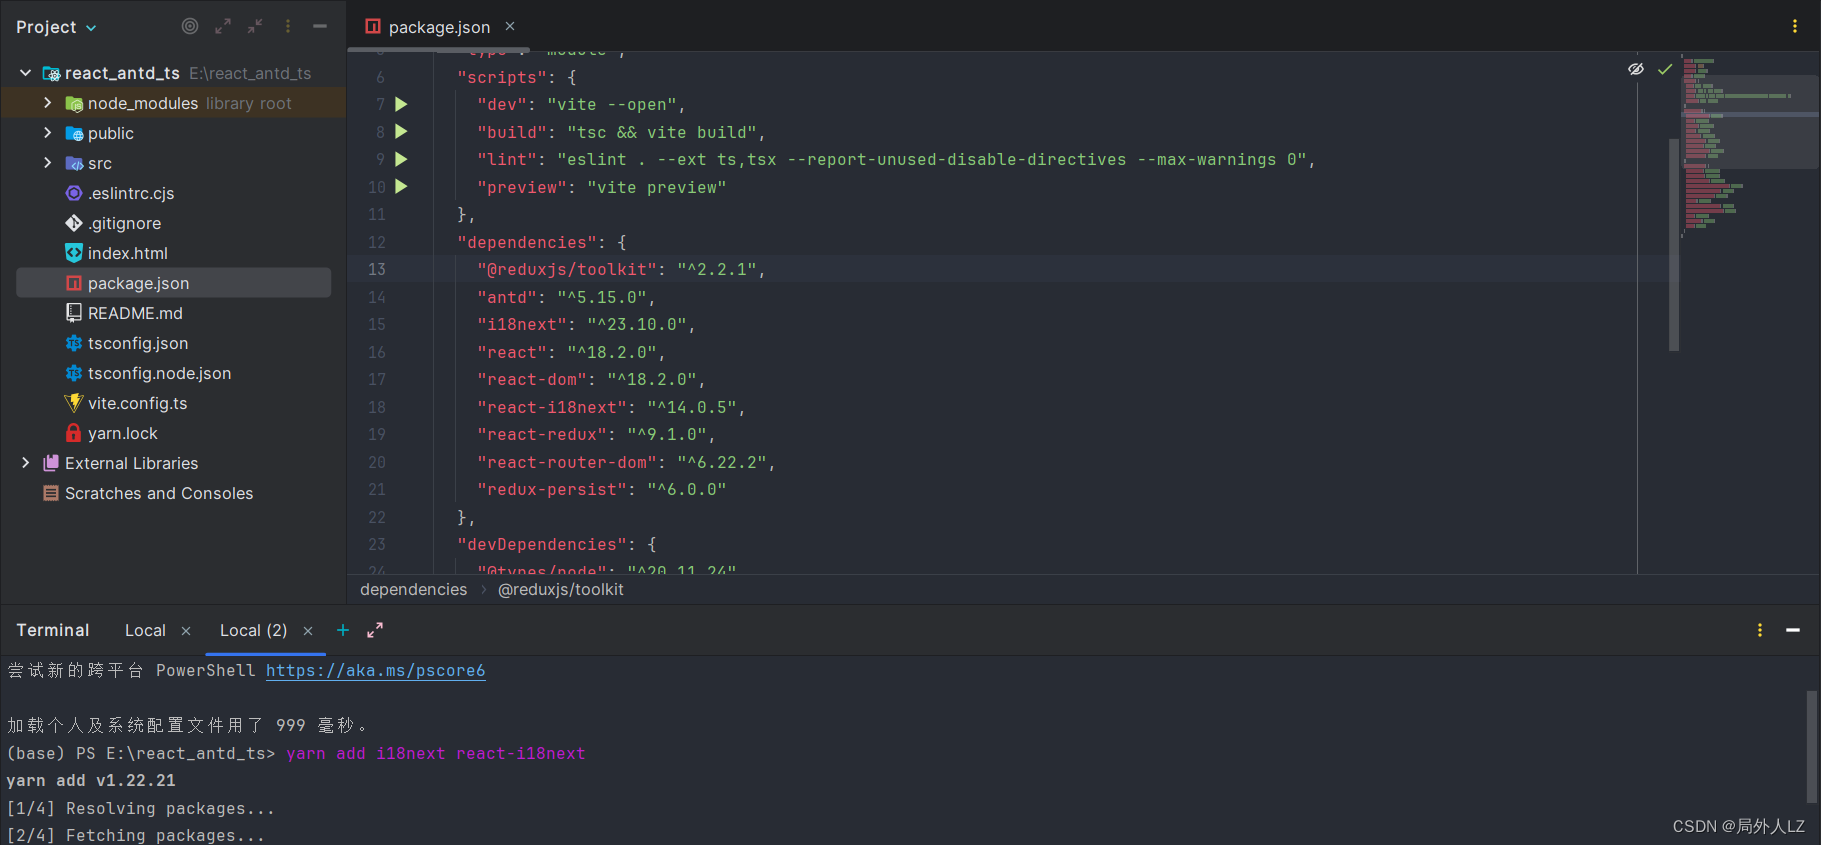Collapse the react_antd_ts root folder

click(x=26, y=73)
